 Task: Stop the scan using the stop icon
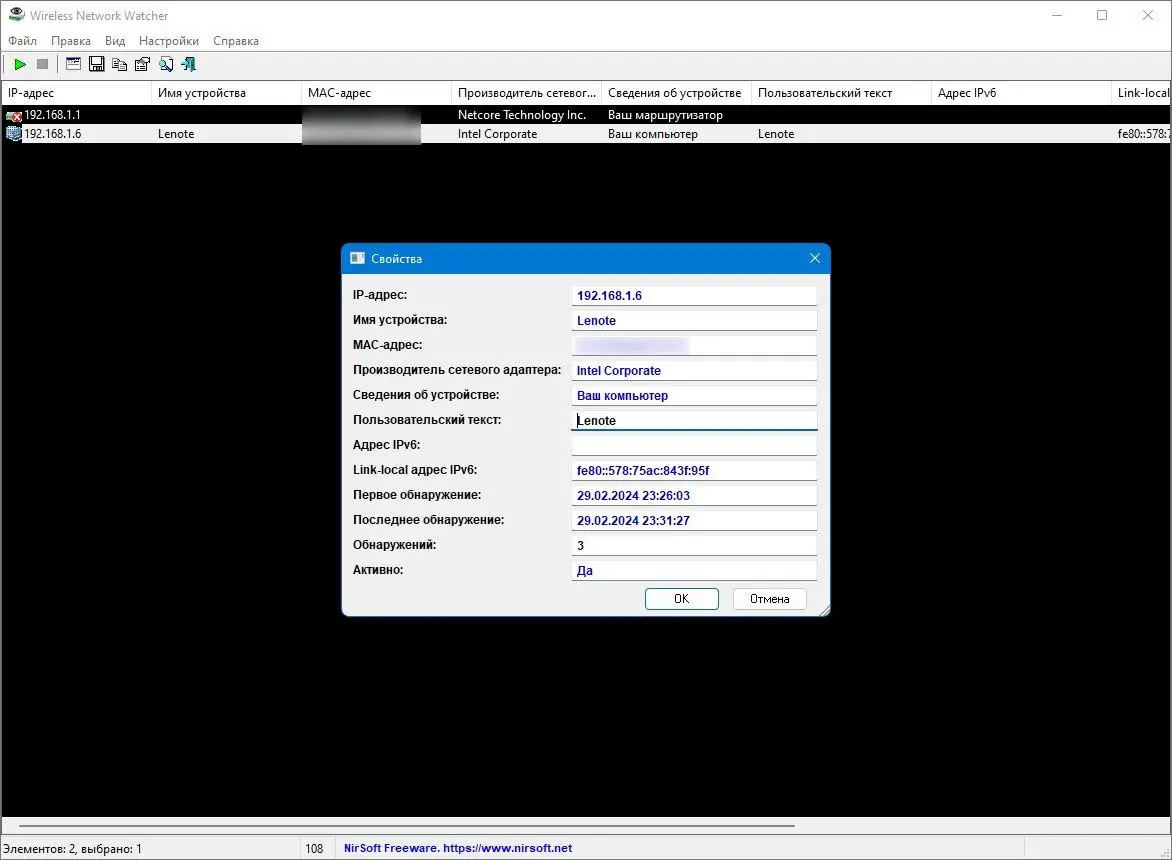[x=41, y=63]
